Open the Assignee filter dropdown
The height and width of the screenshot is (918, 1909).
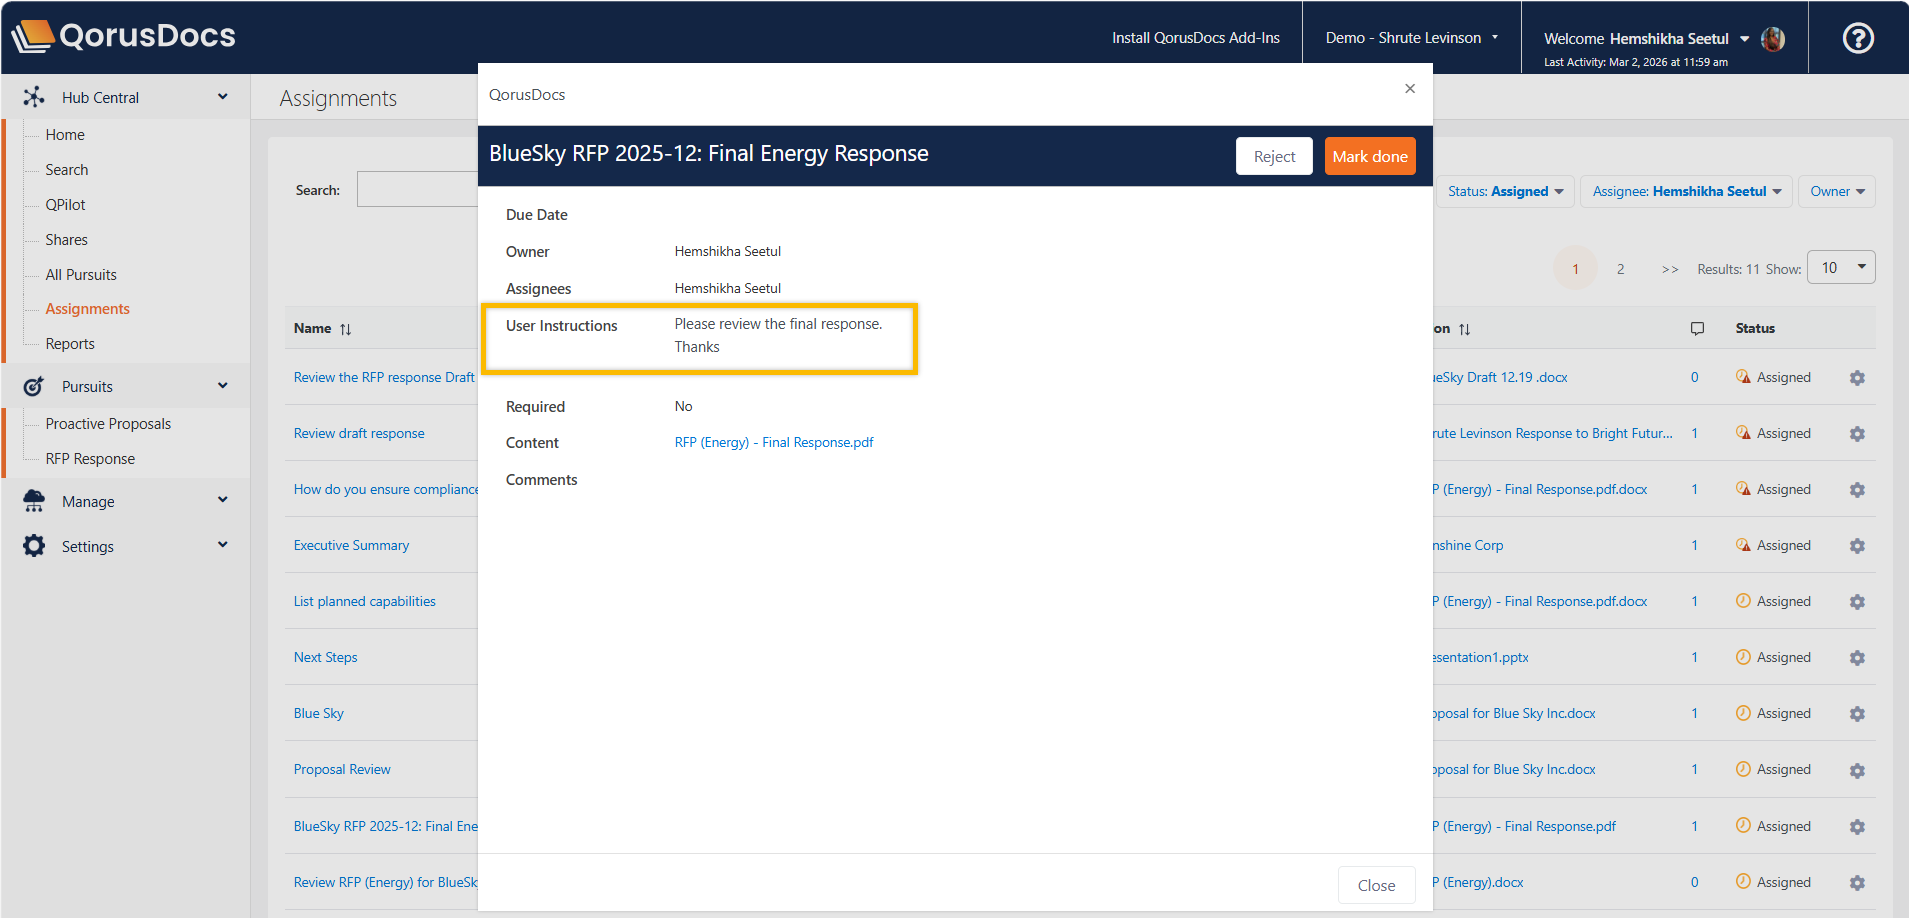pos(1687,192)
